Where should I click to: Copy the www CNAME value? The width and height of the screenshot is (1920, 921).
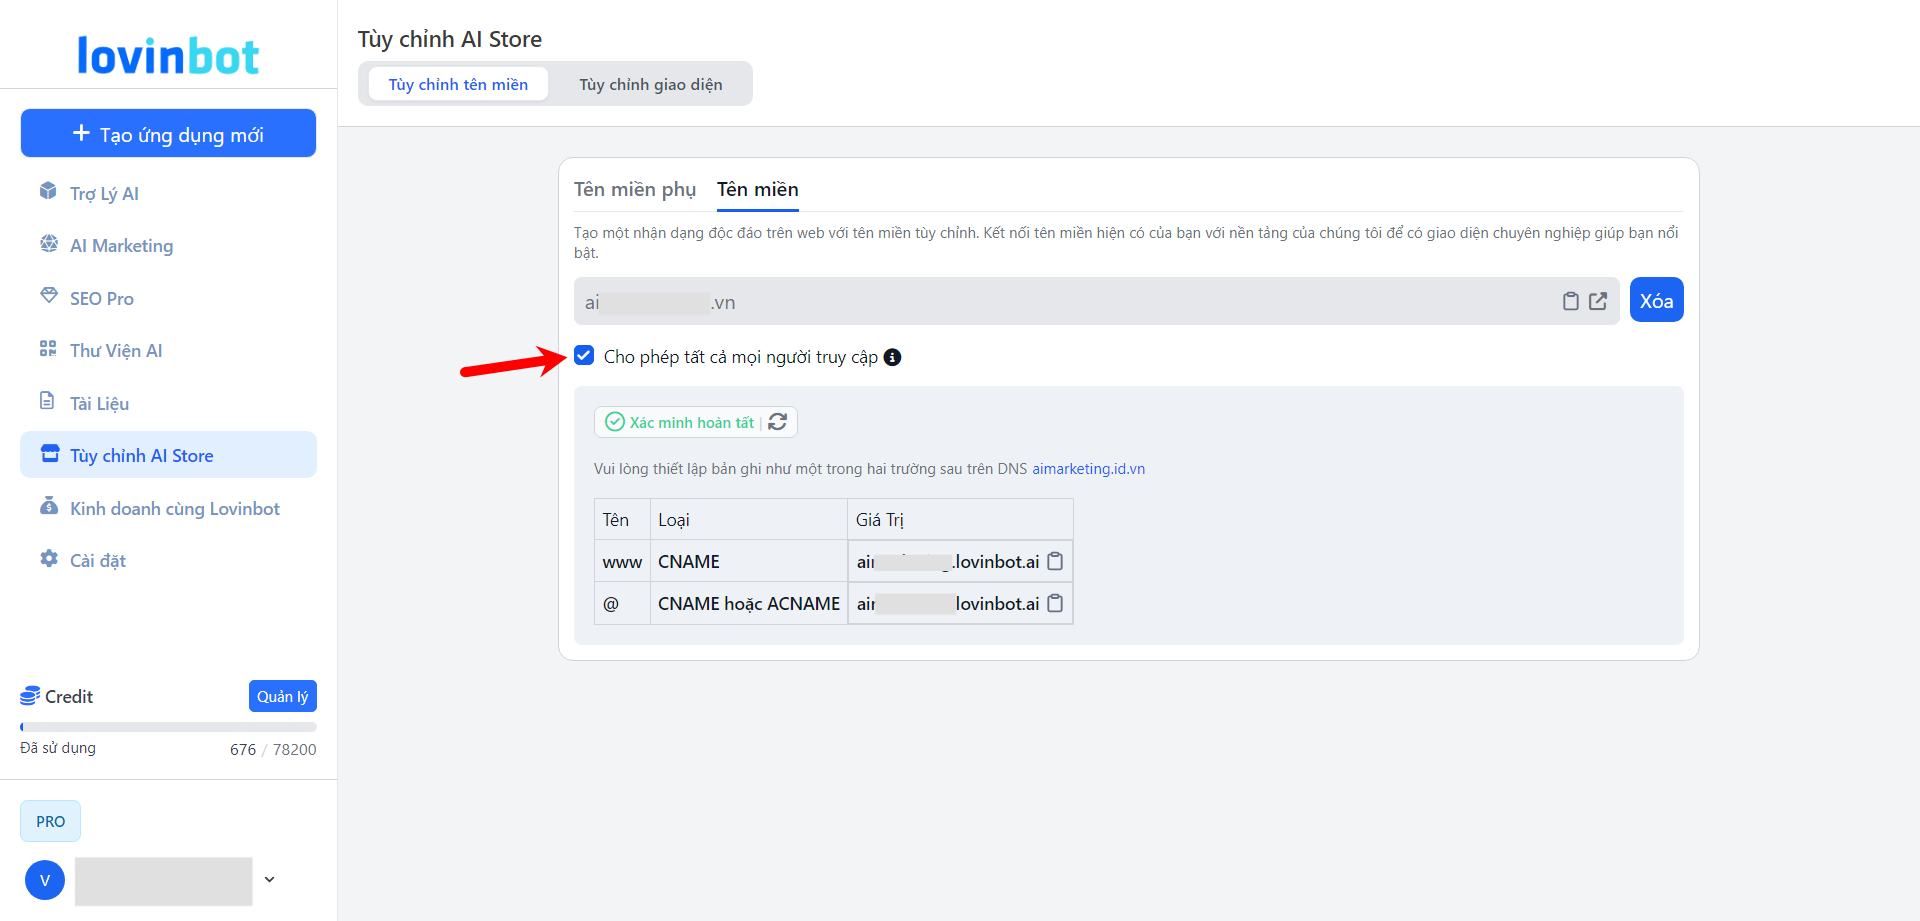click(x=1055, y=561)
